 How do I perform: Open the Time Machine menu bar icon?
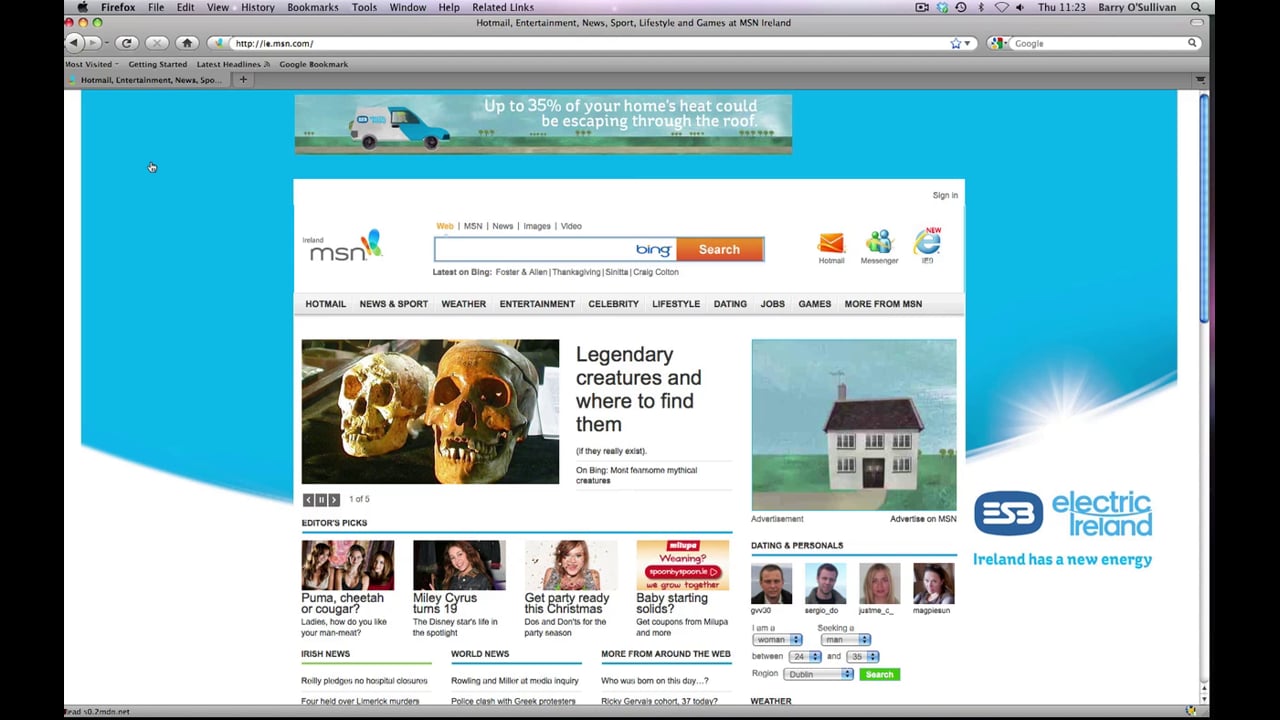click(961, 7)
